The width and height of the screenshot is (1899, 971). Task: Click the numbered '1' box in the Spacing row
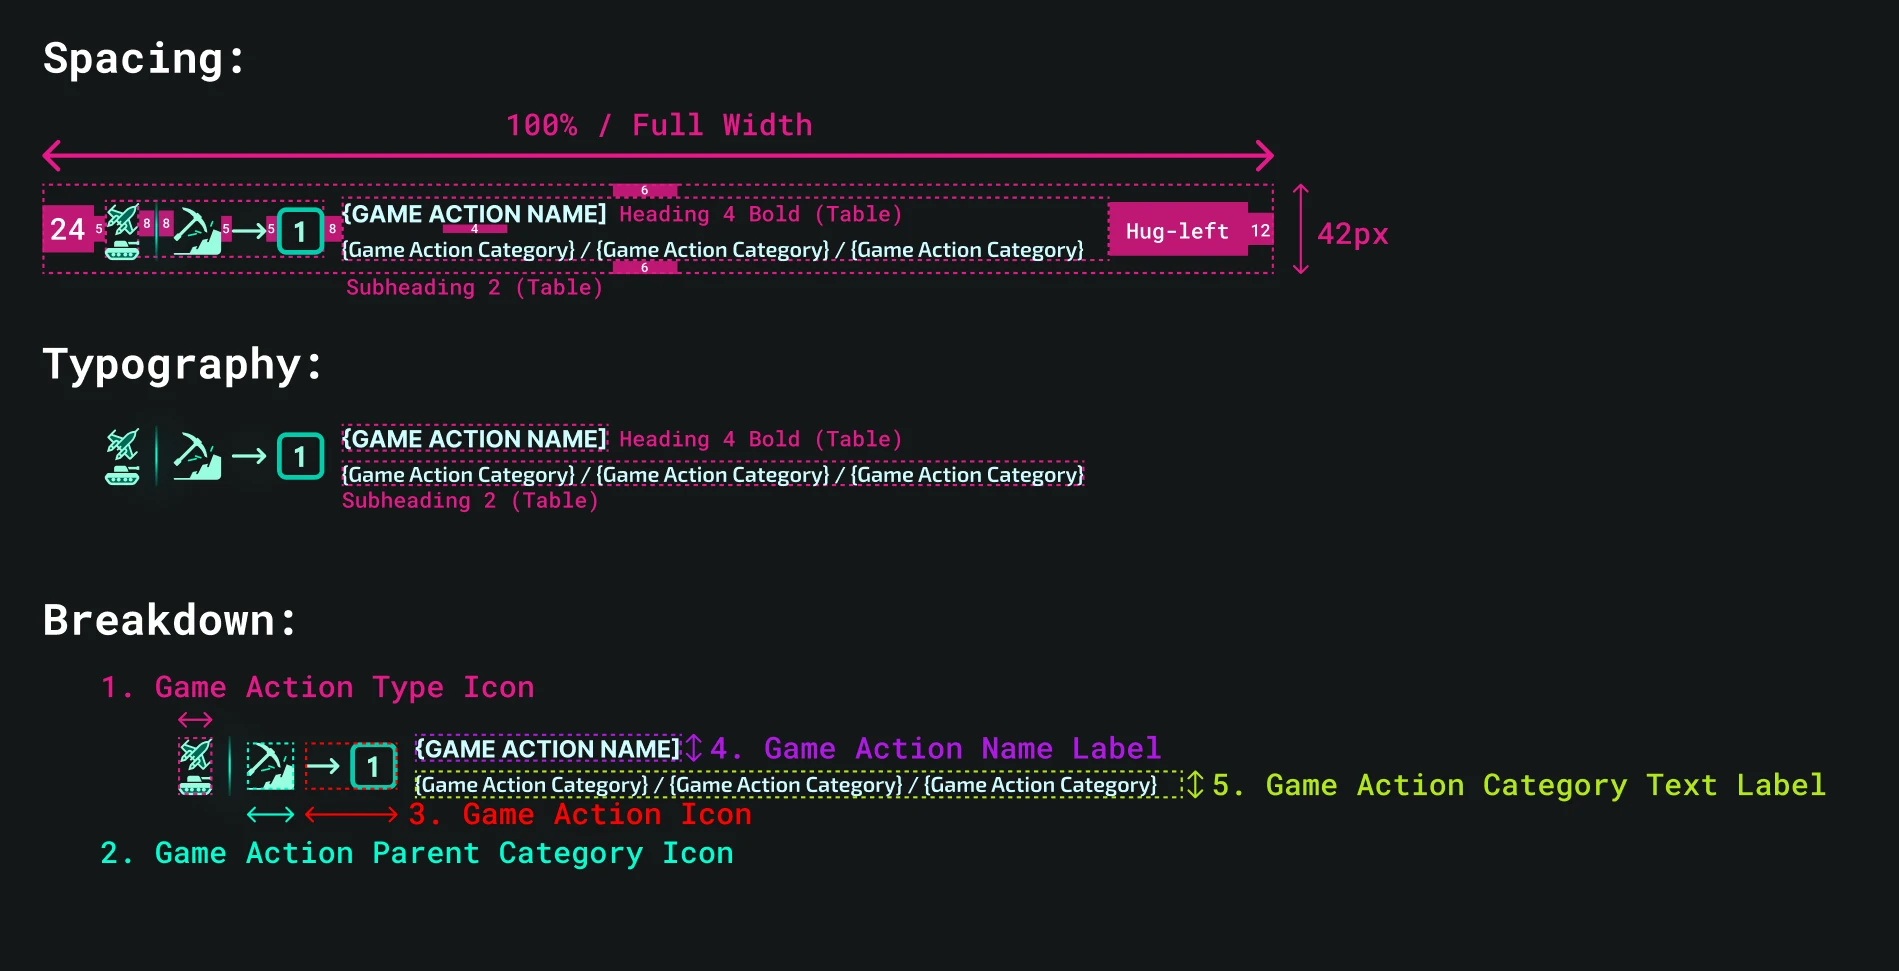coord(300,231)
